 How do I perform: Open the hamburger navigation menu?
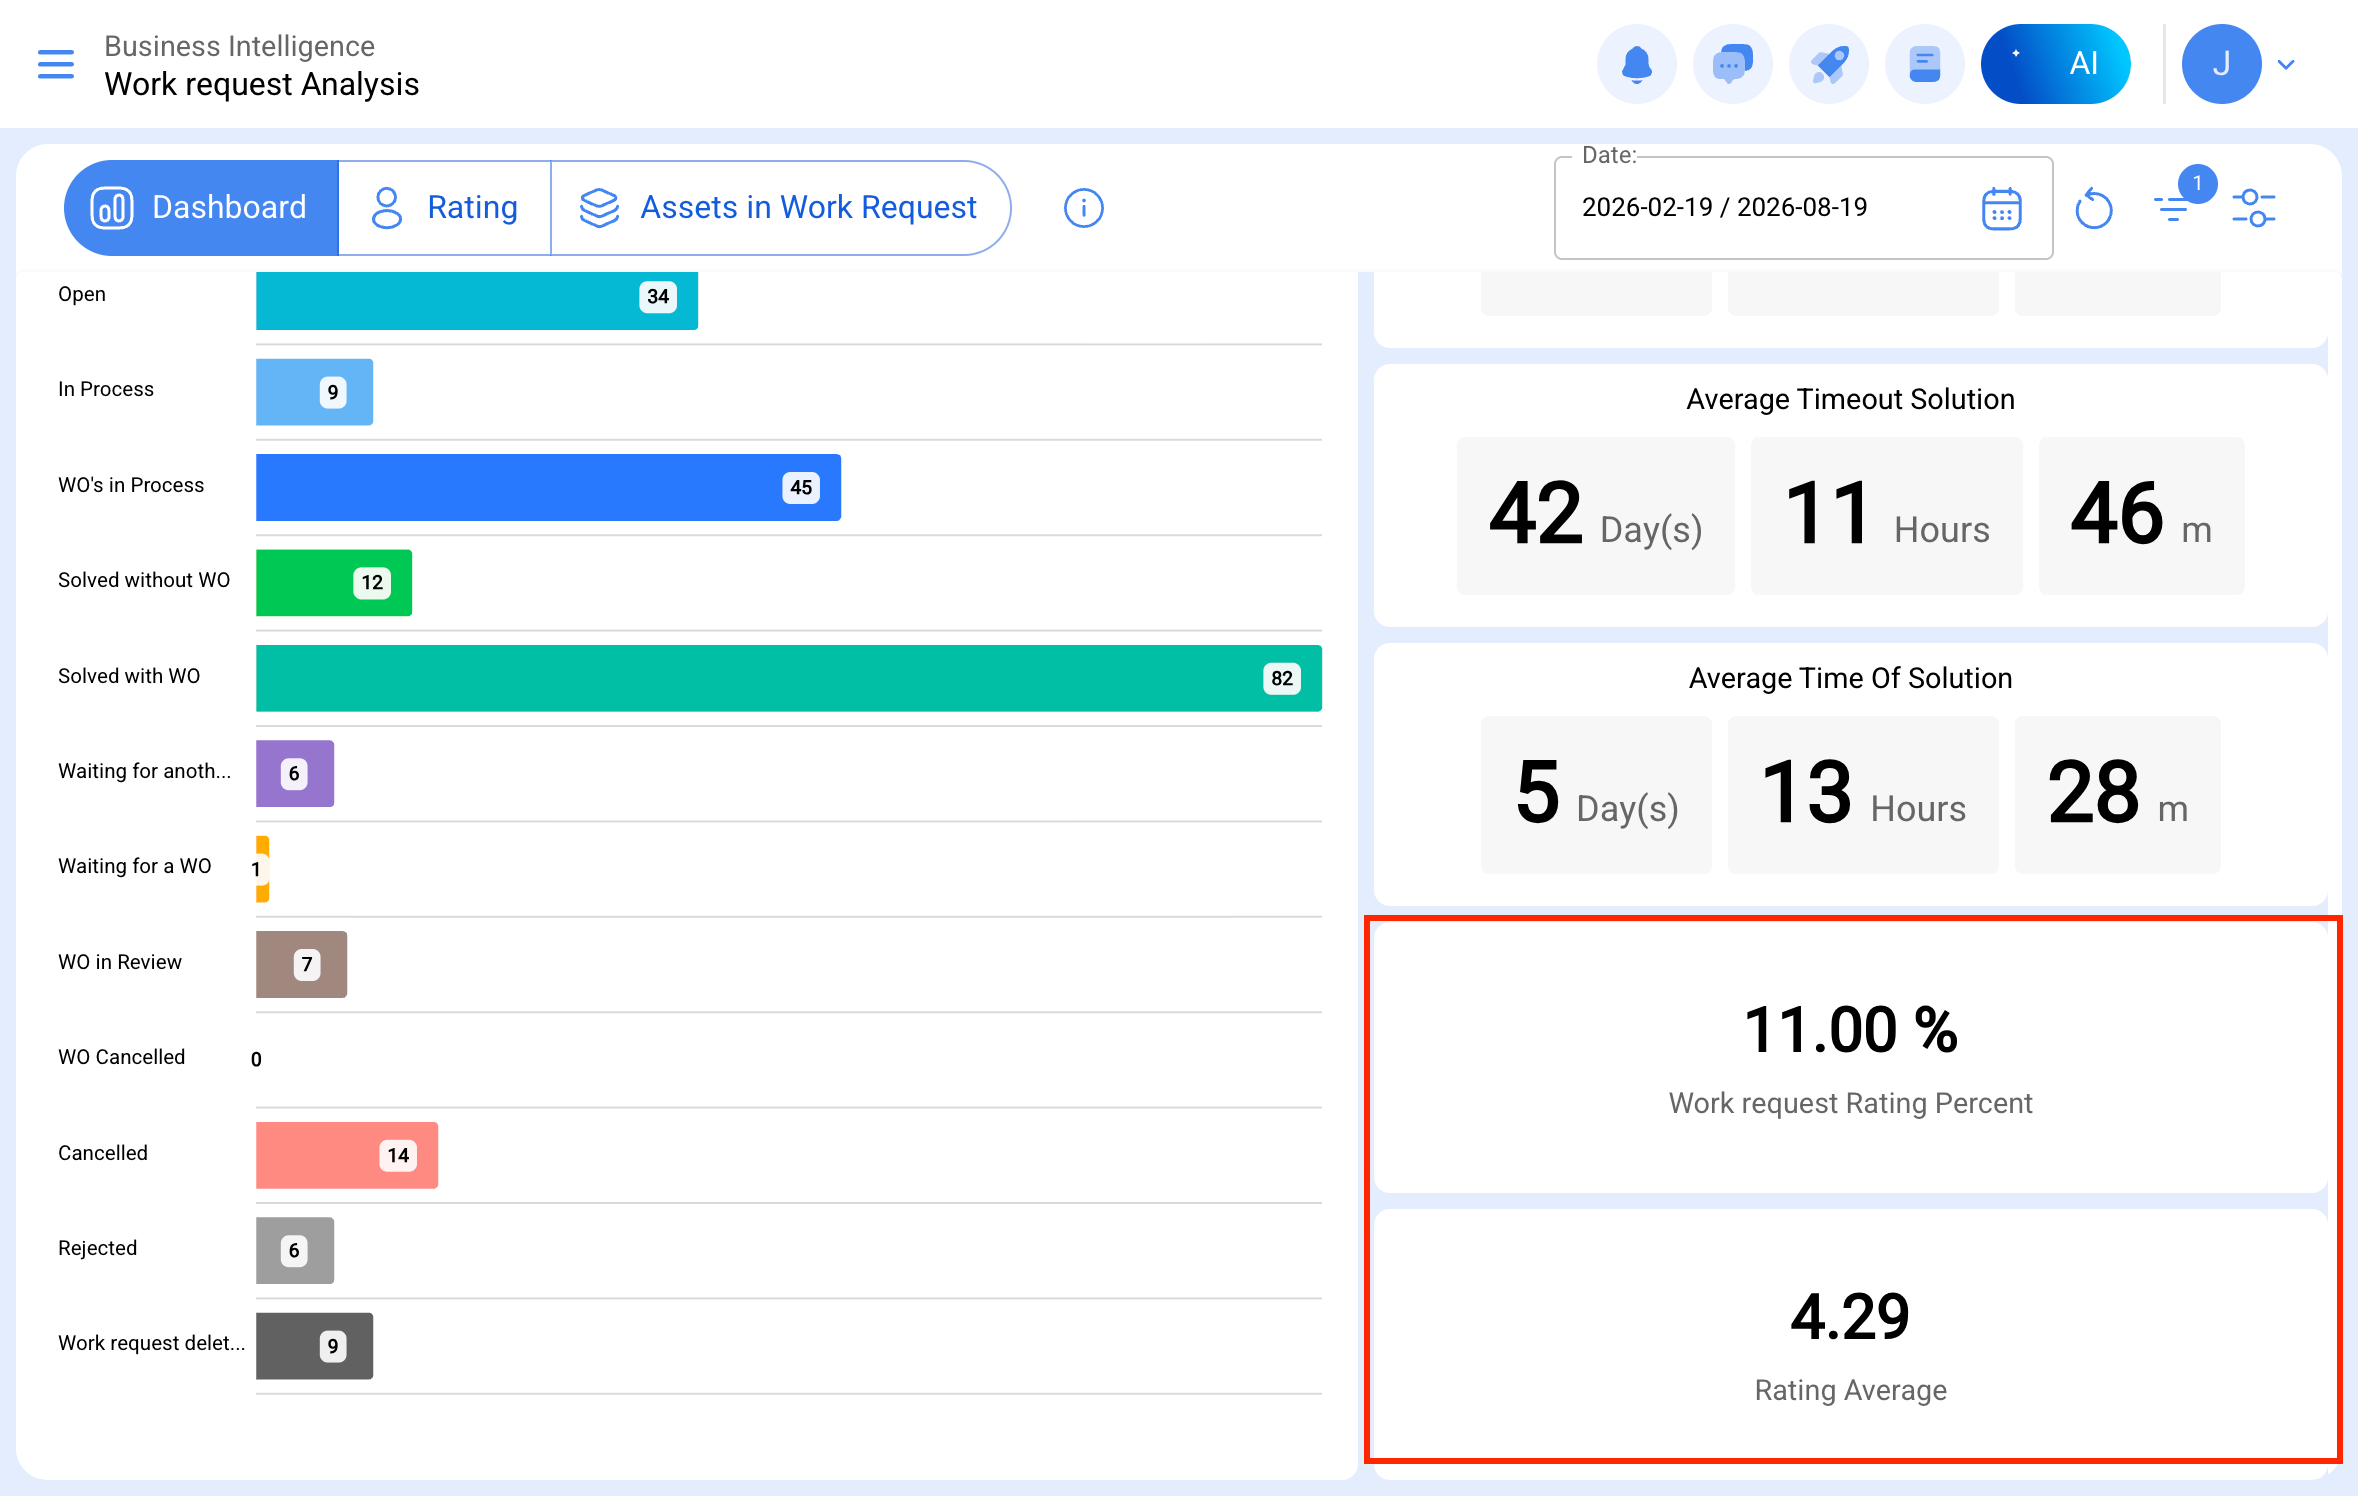coord(56,64)
